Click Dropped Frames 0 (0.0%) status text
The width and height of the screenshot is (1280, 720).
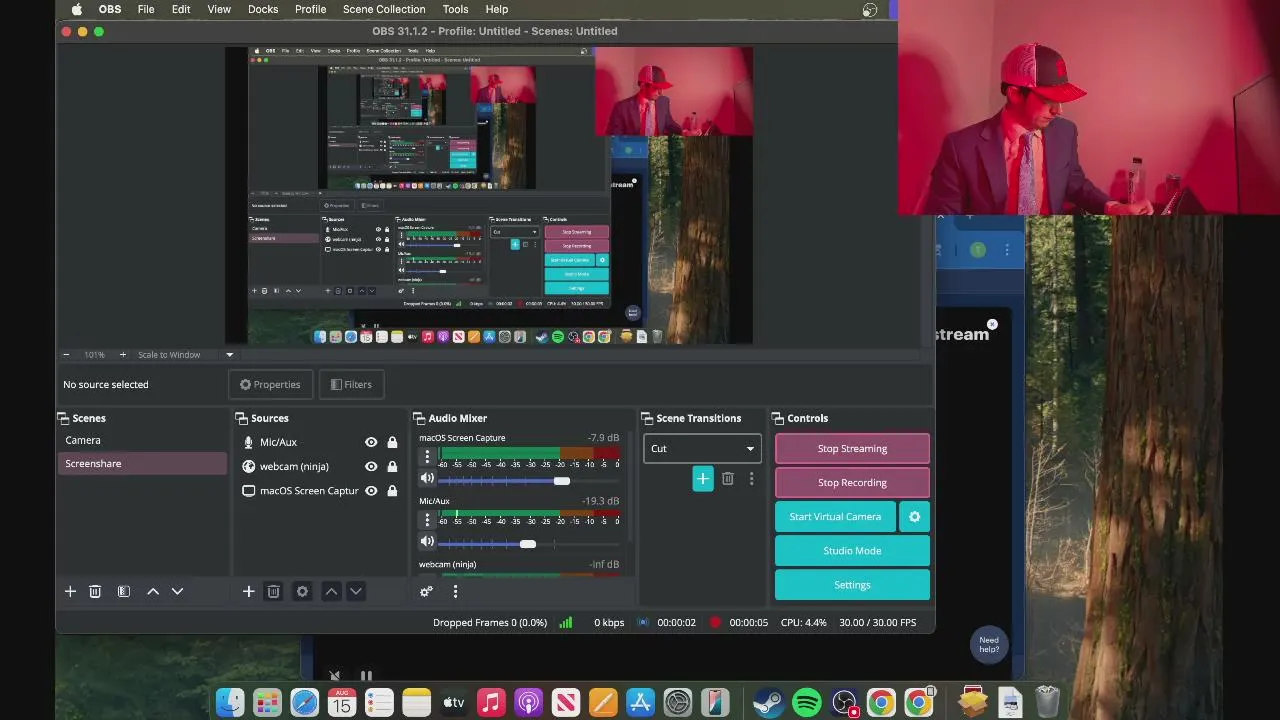[490, 622]
